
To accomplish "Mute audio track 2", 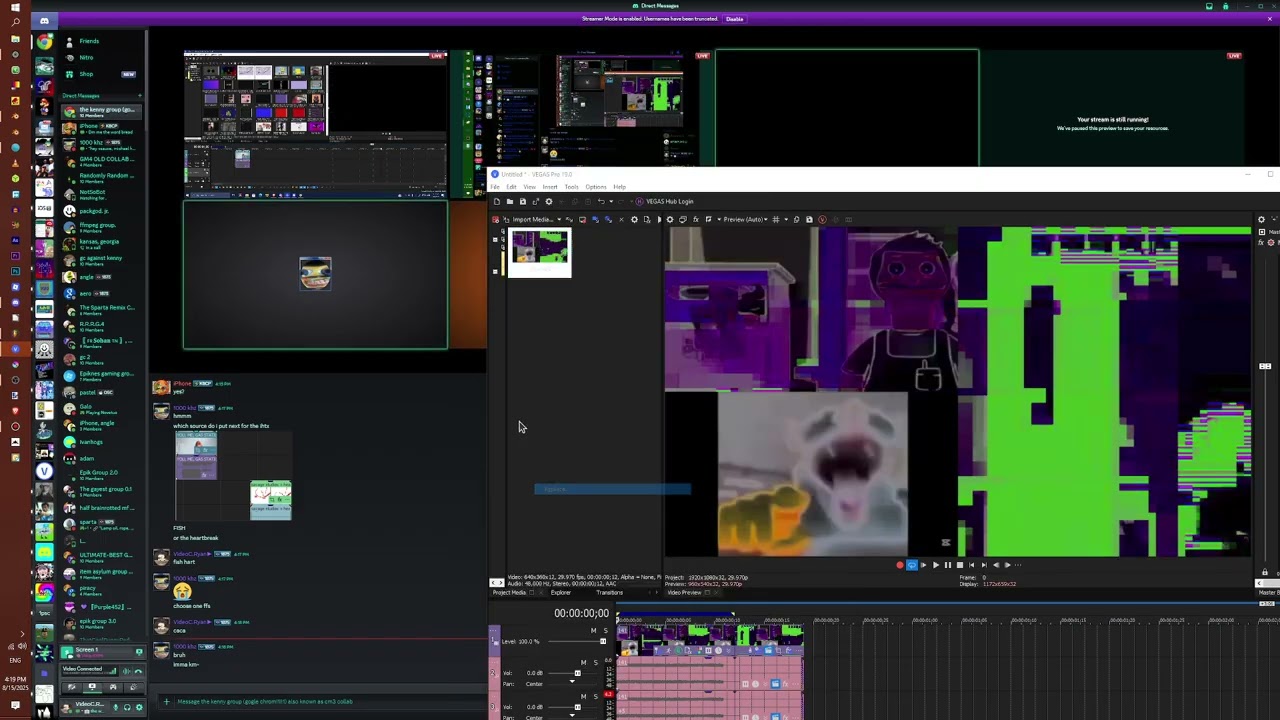I will tap(584, 663).
